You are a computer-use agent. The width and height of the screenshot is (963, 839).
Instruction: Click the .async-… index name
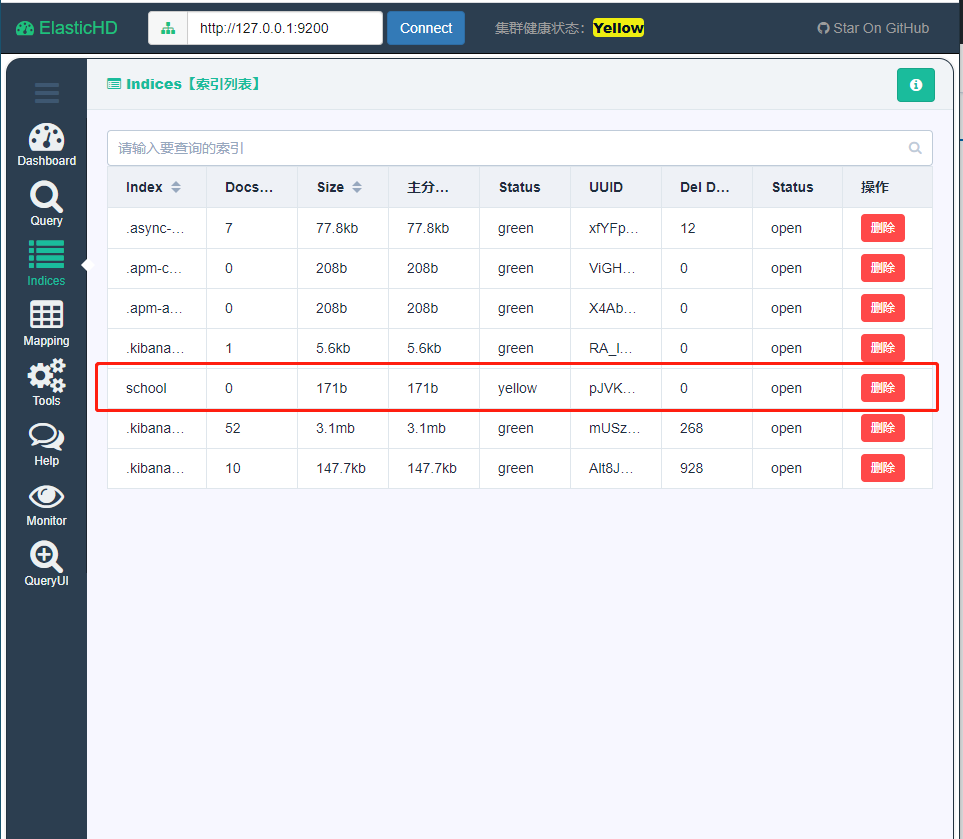point(155,228)
